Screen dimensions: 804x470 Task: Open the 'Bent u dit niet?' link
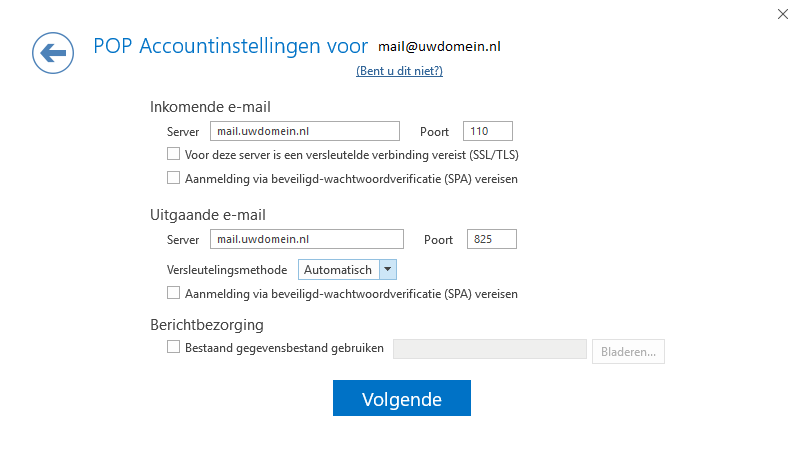coord(399,71)
